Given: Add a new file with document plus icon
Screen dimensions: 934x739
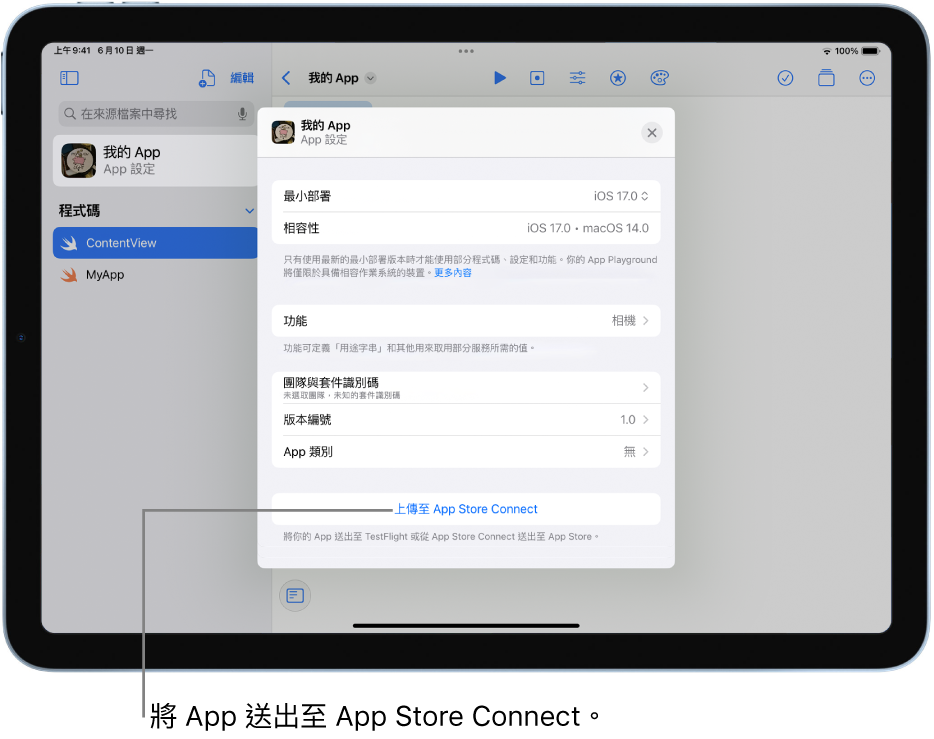Looking at the screenshot, I should 206,78.
